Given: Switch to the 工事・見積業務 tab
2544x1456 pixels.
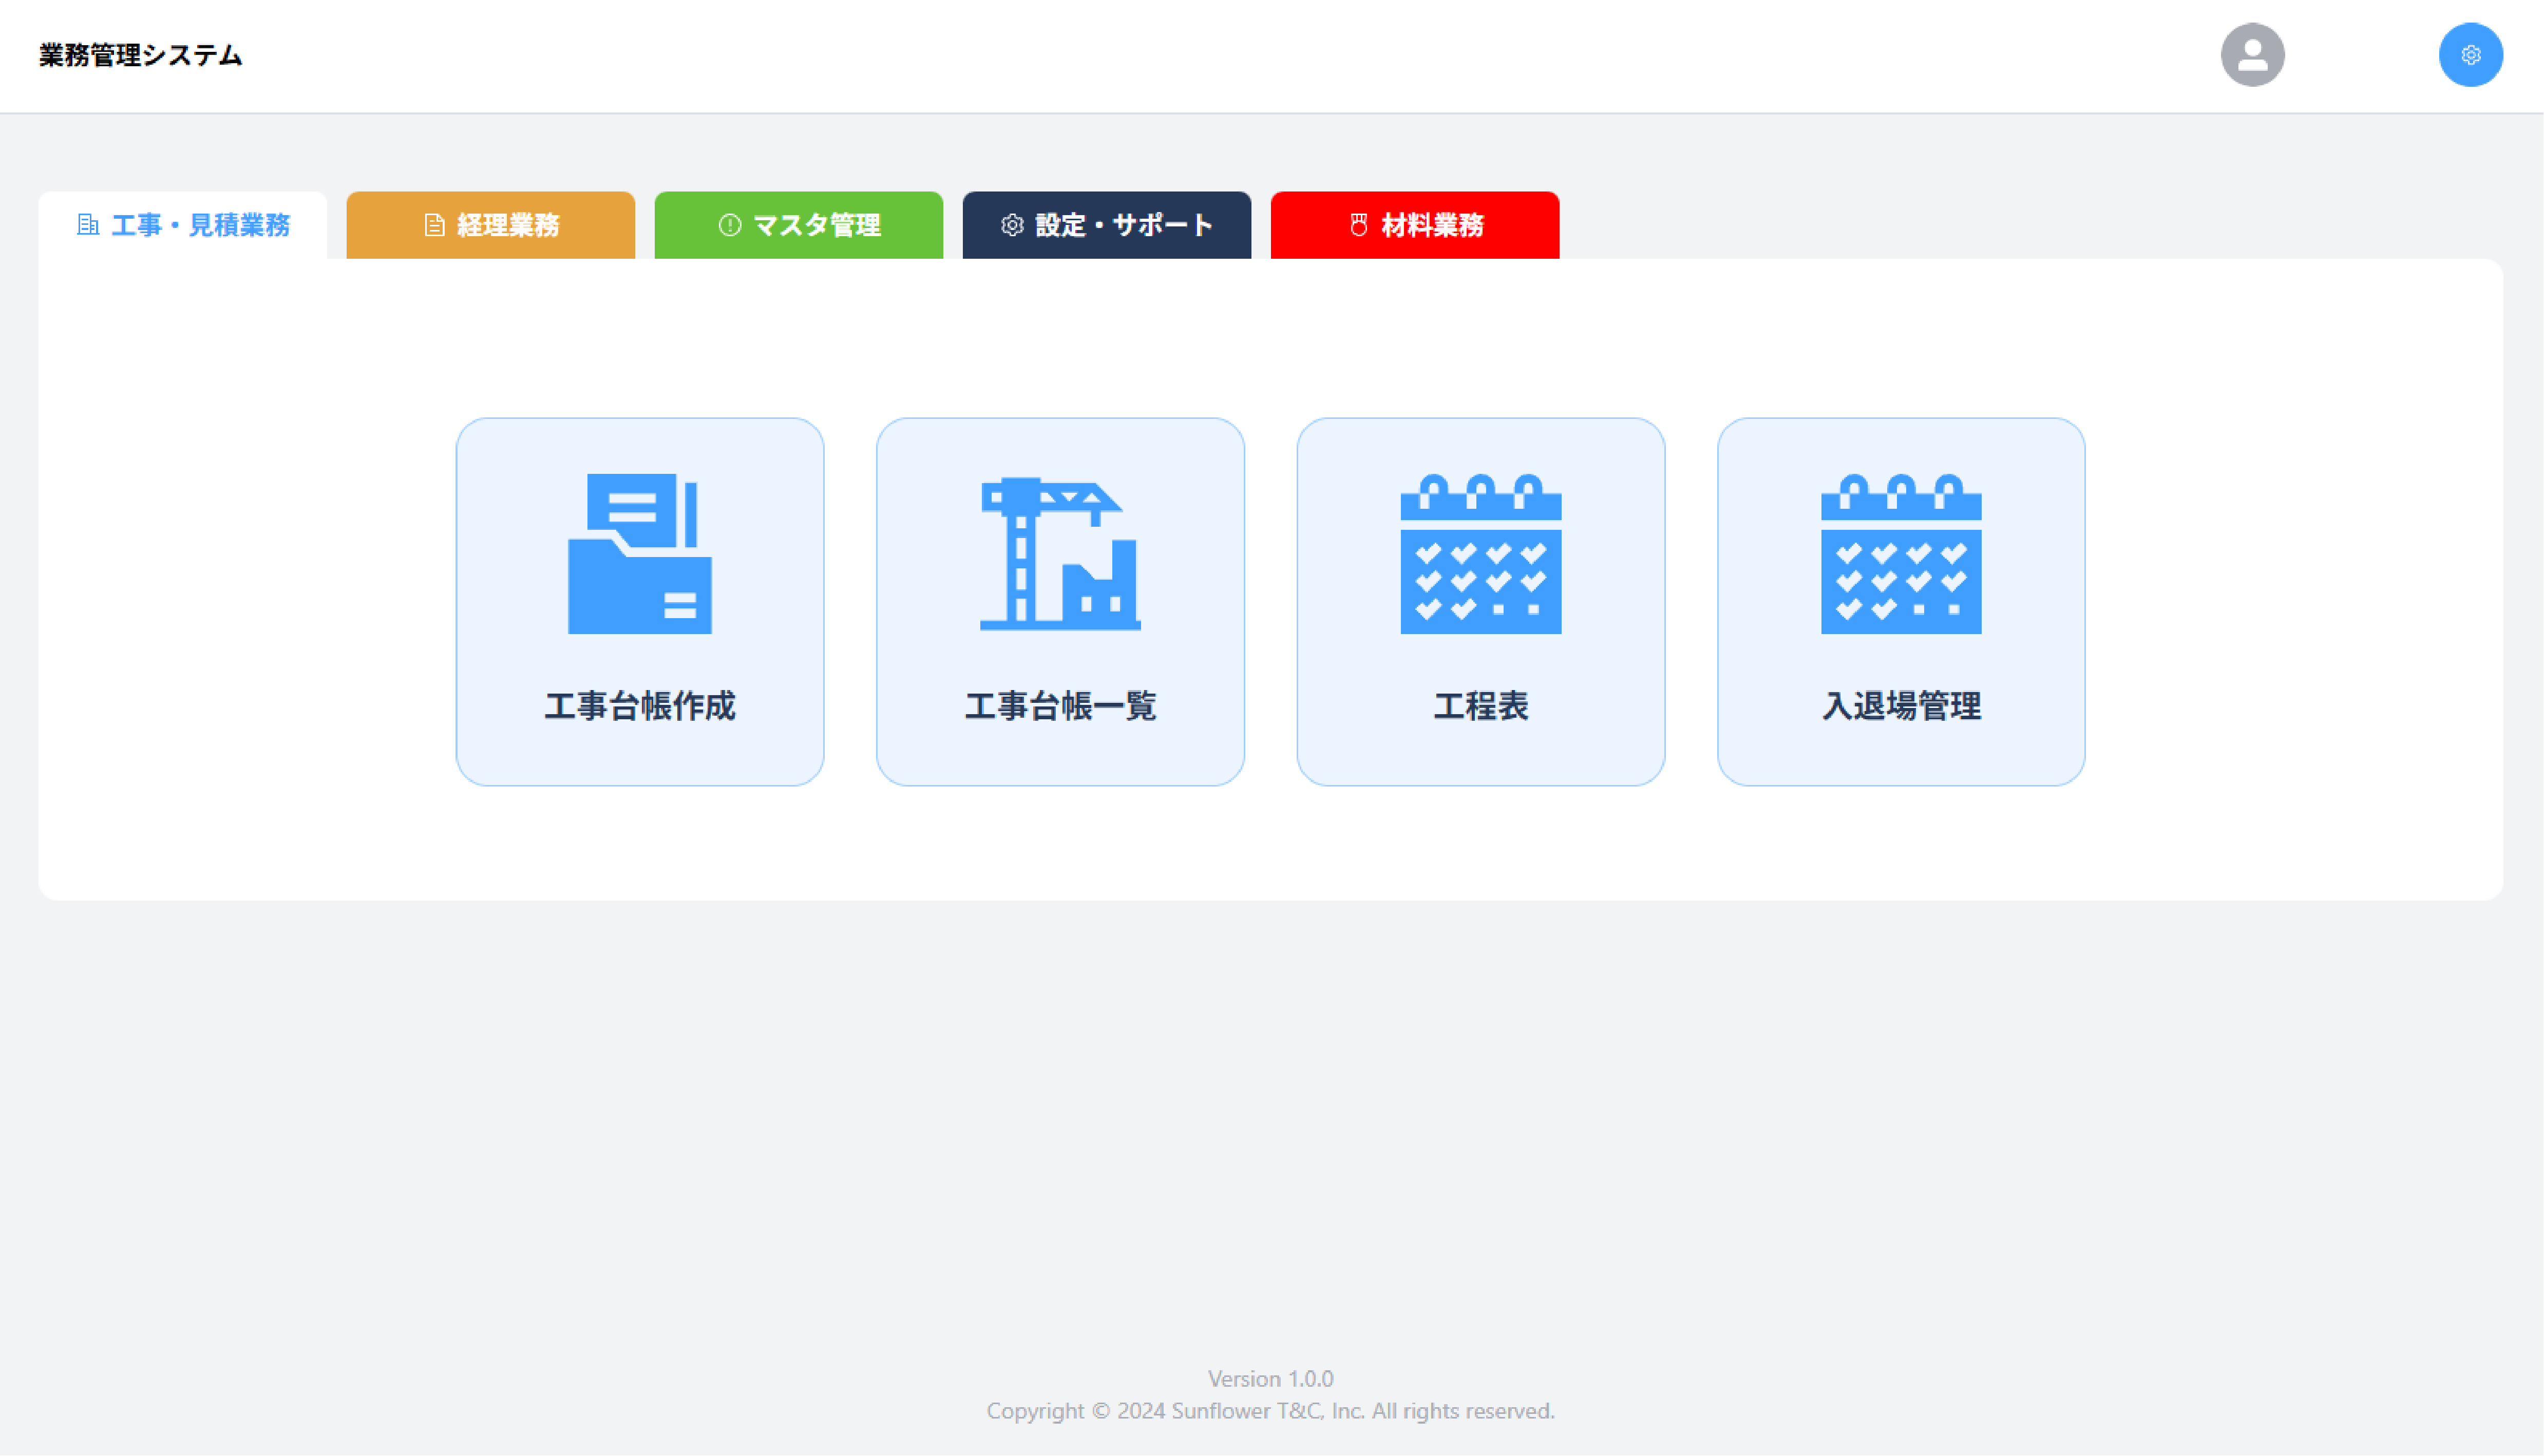Looking at the screenshot, I should [183, 225].
